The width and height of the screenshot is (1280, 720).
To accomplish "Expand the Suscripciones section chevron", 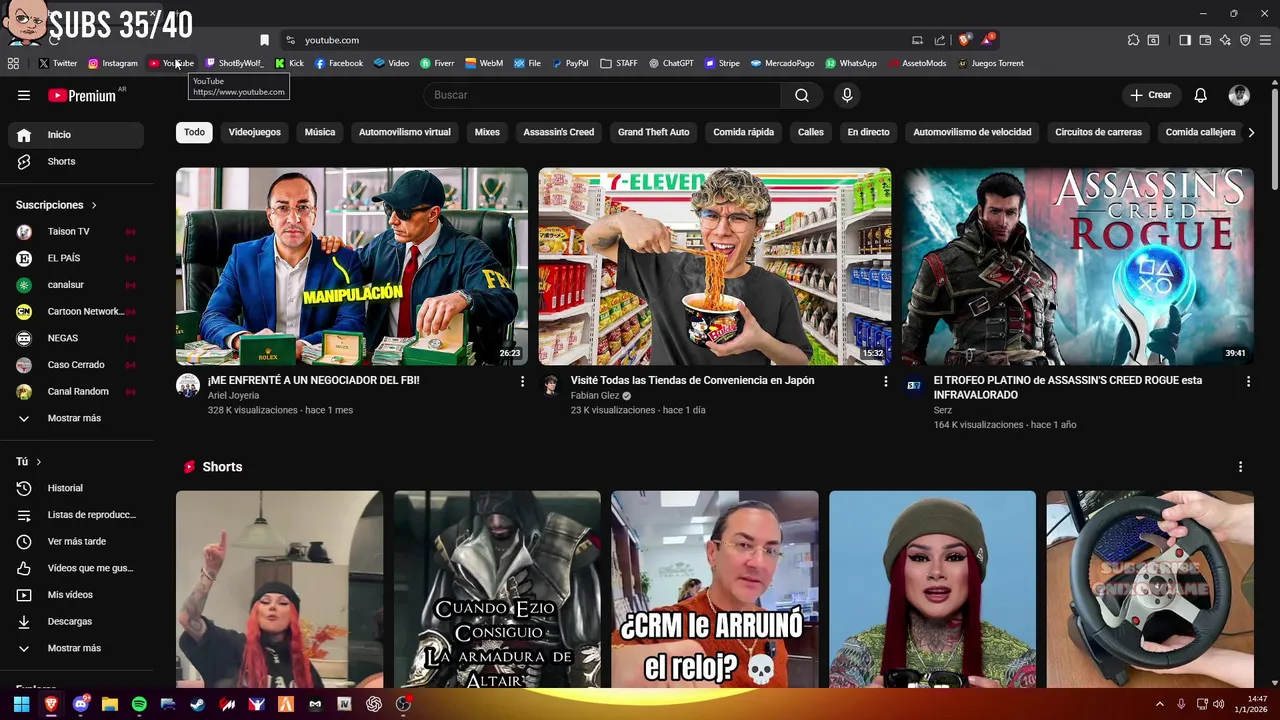I will 94,205.
